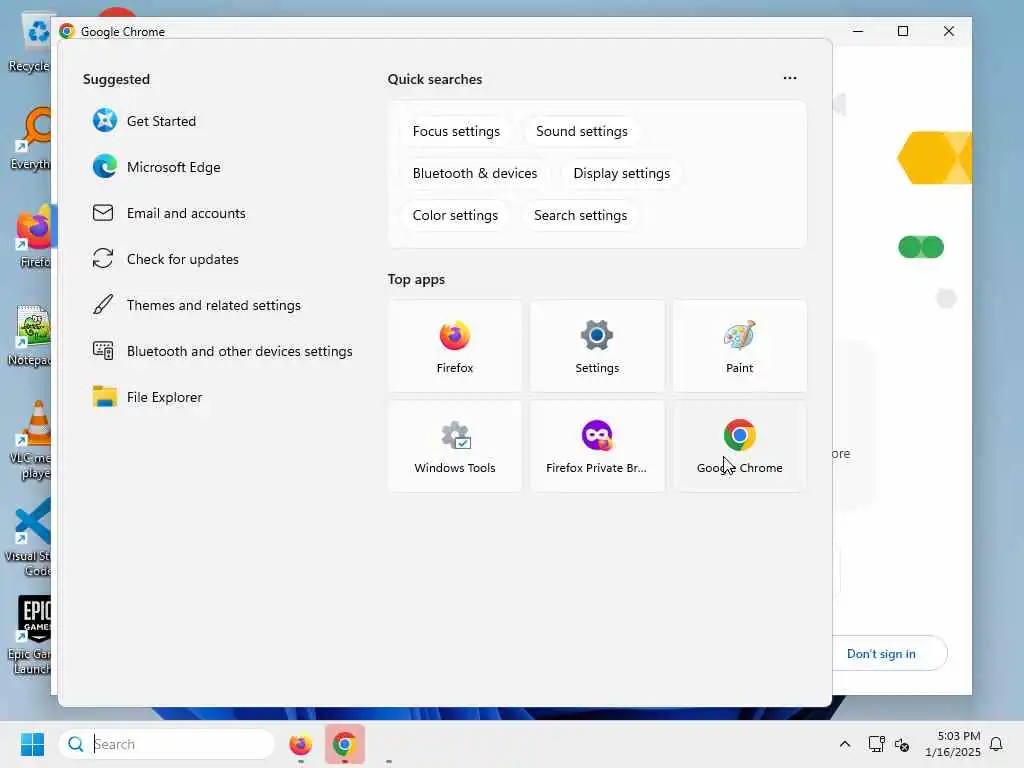
Task: Click the Sound settings quick search
Action: coord(581,131)
